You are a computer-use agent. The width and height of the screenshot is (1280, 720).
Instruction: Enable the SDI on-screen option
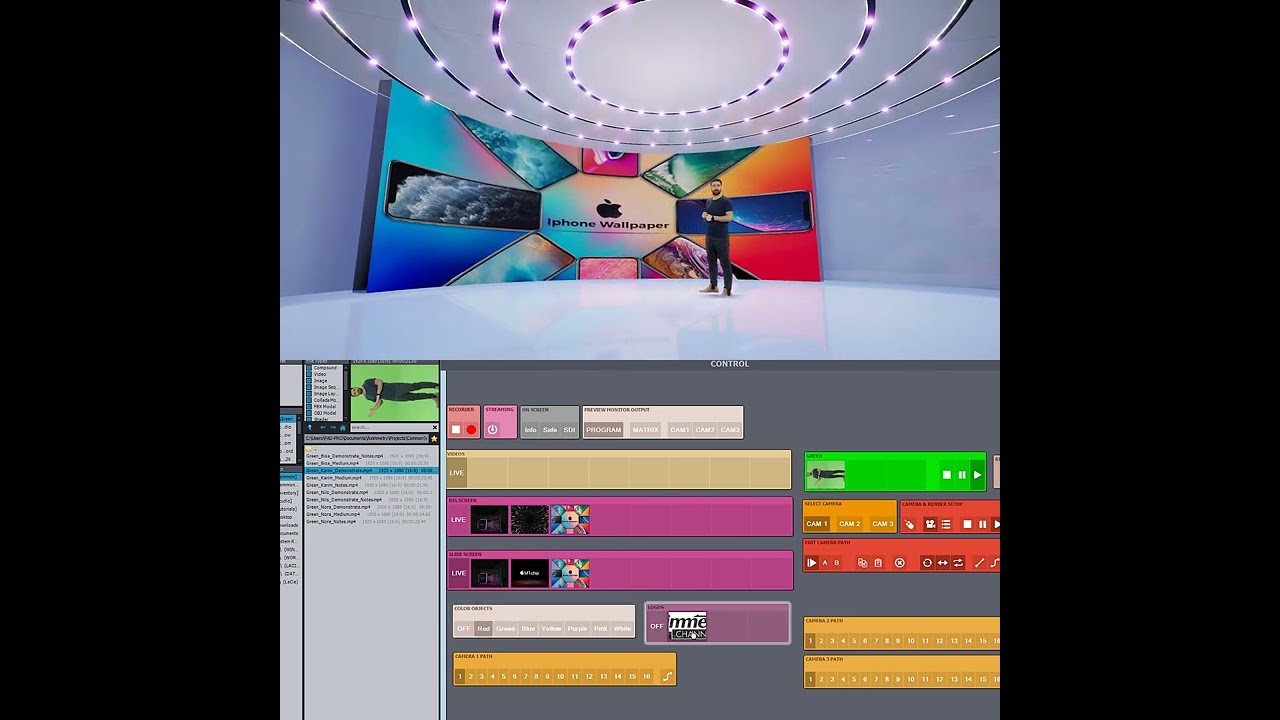569,430
